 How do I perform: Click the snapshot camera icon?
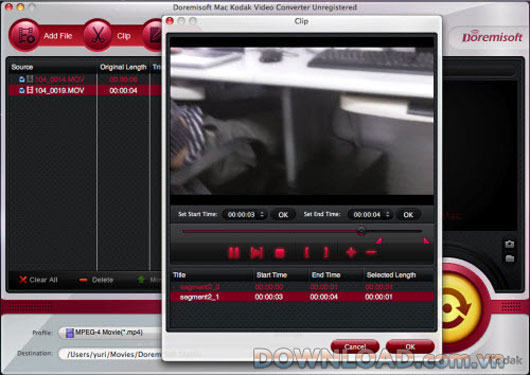pos(509,244)
